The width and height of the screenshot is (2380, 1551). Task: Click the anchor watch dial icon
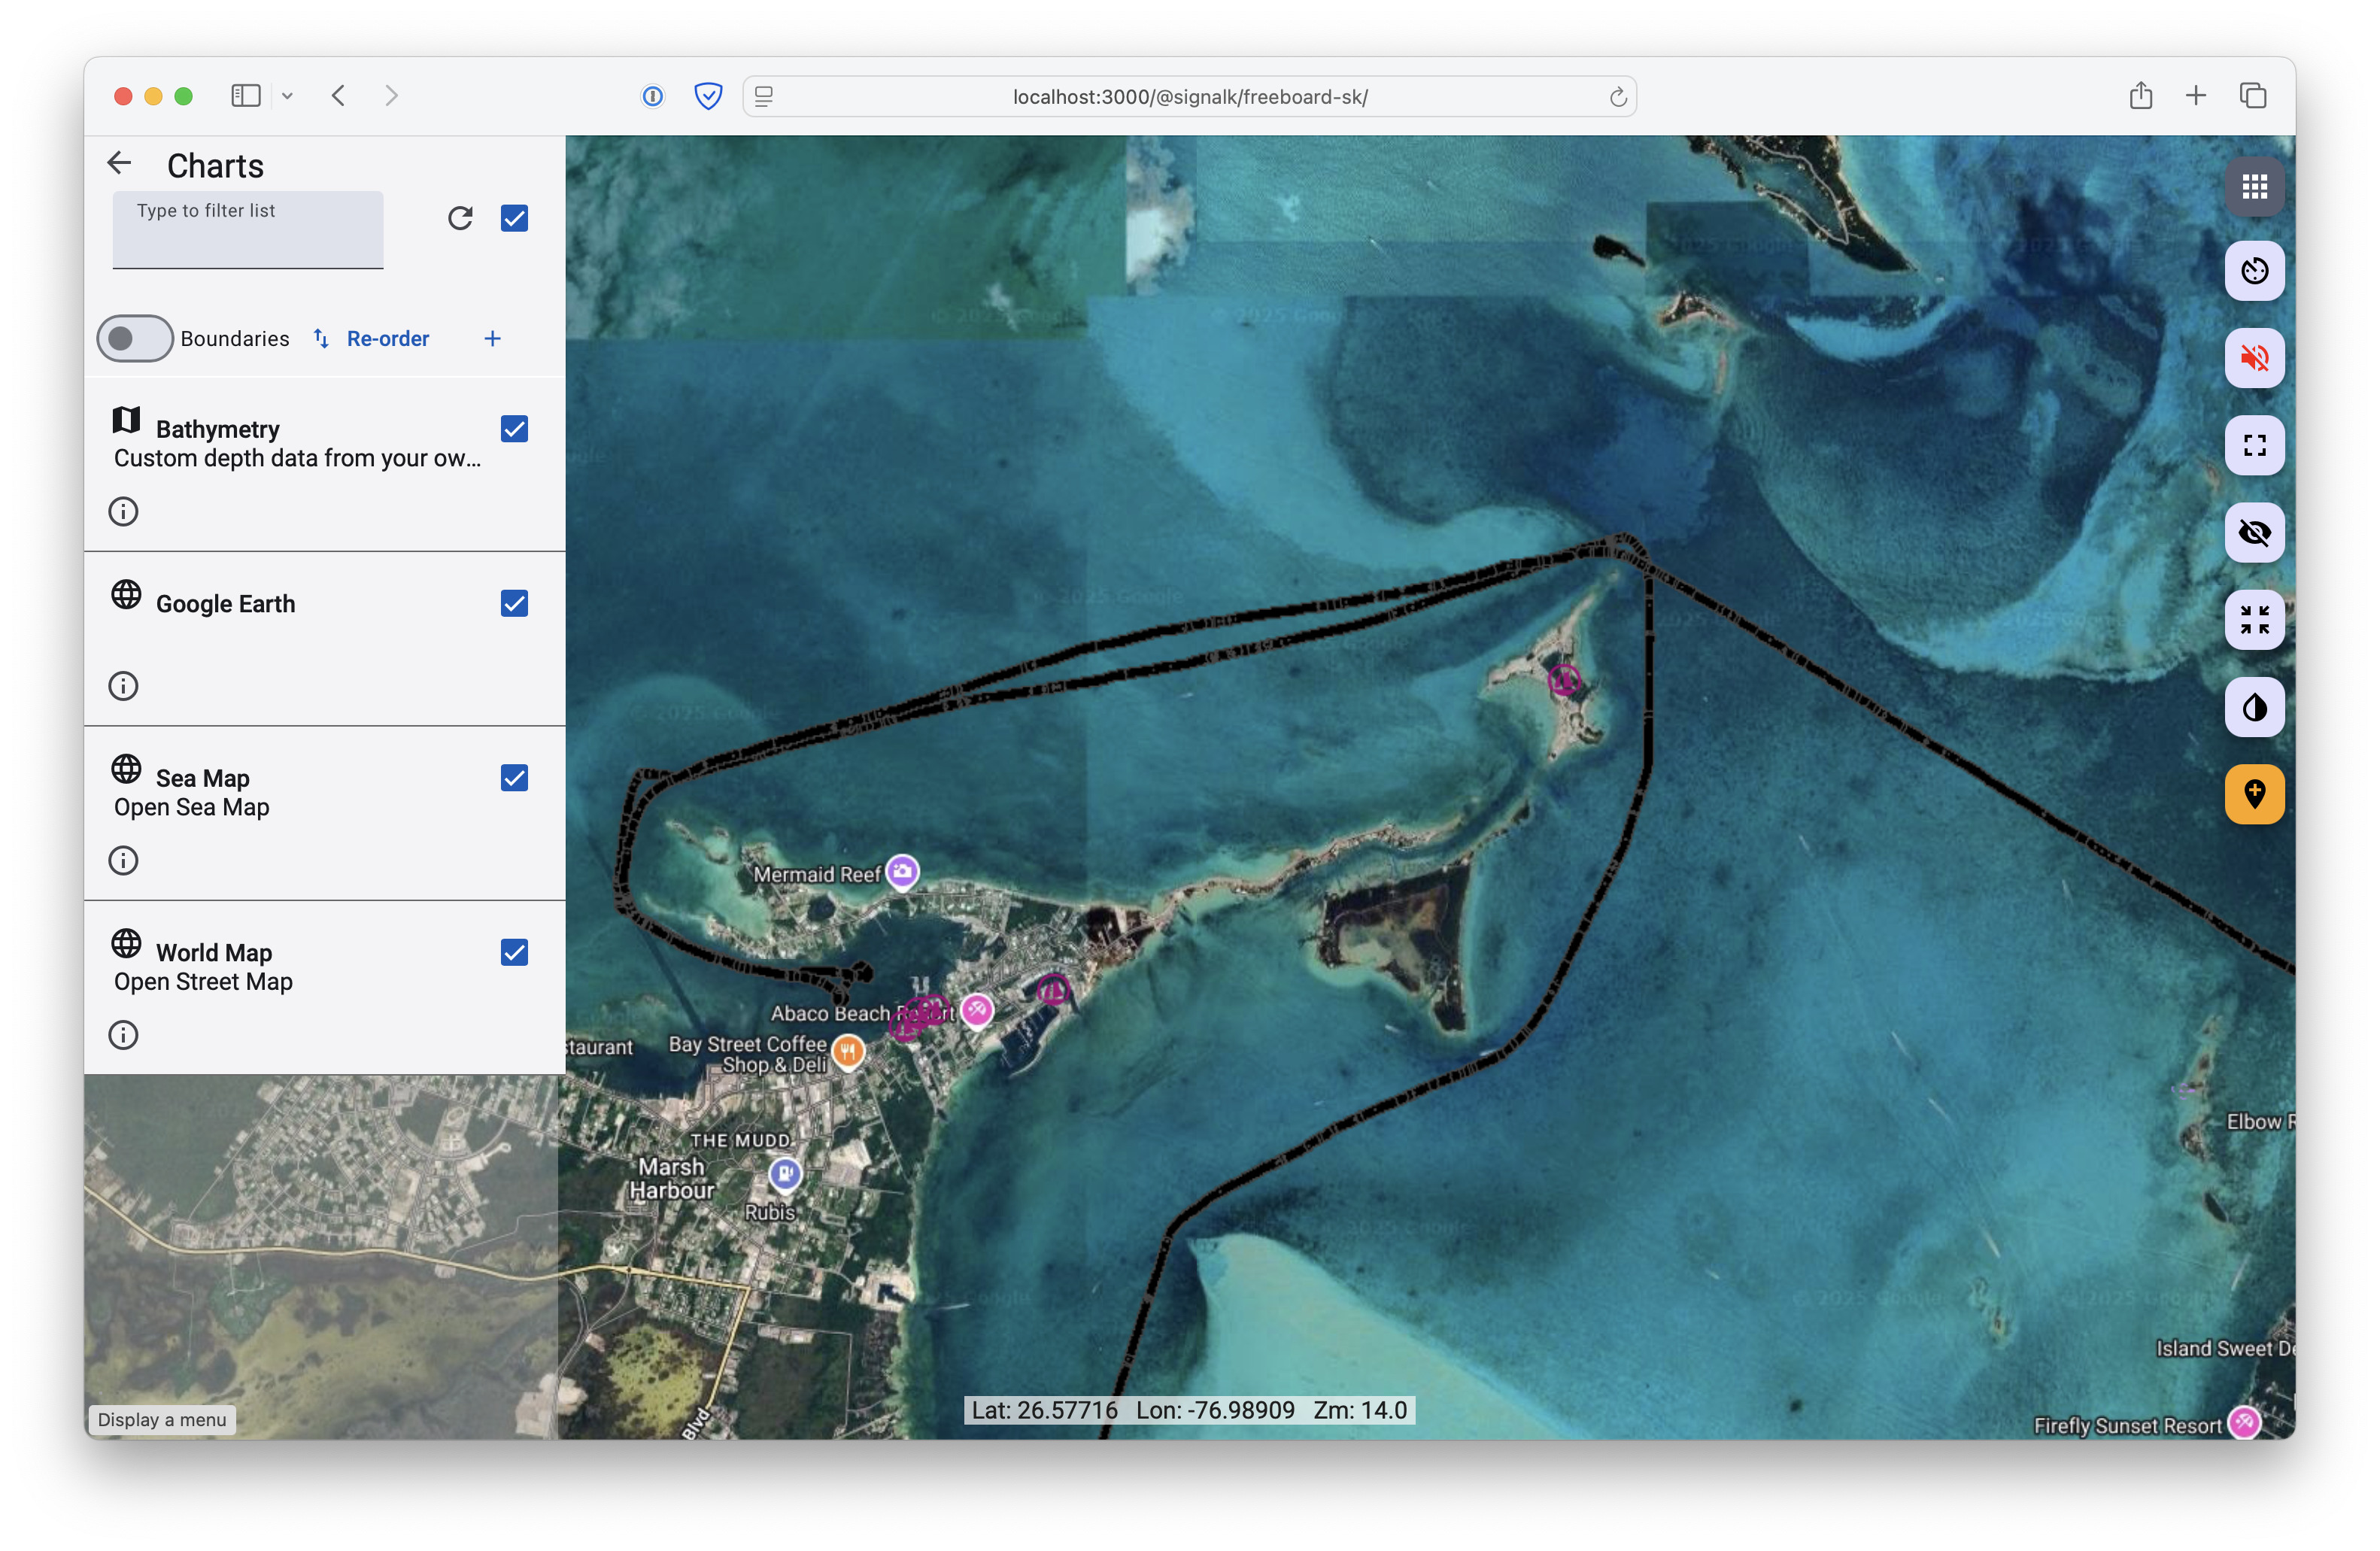tap(2254, 271)
